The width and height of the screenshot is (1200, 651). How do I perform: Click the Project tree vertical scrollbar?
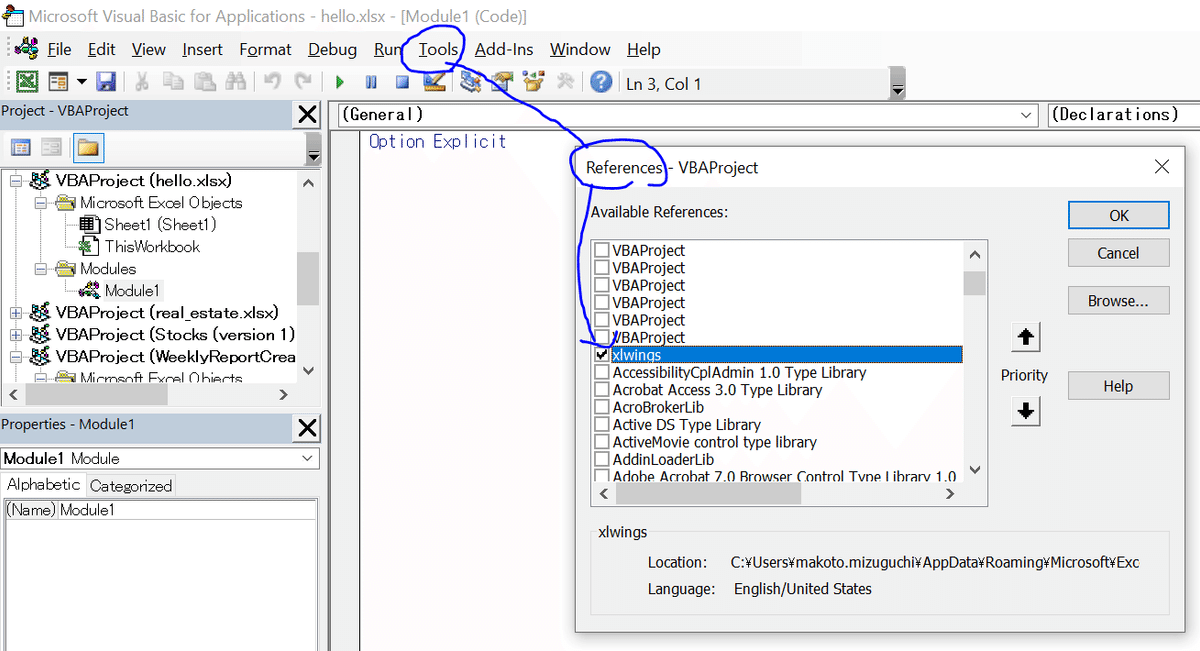pos(308,277)
